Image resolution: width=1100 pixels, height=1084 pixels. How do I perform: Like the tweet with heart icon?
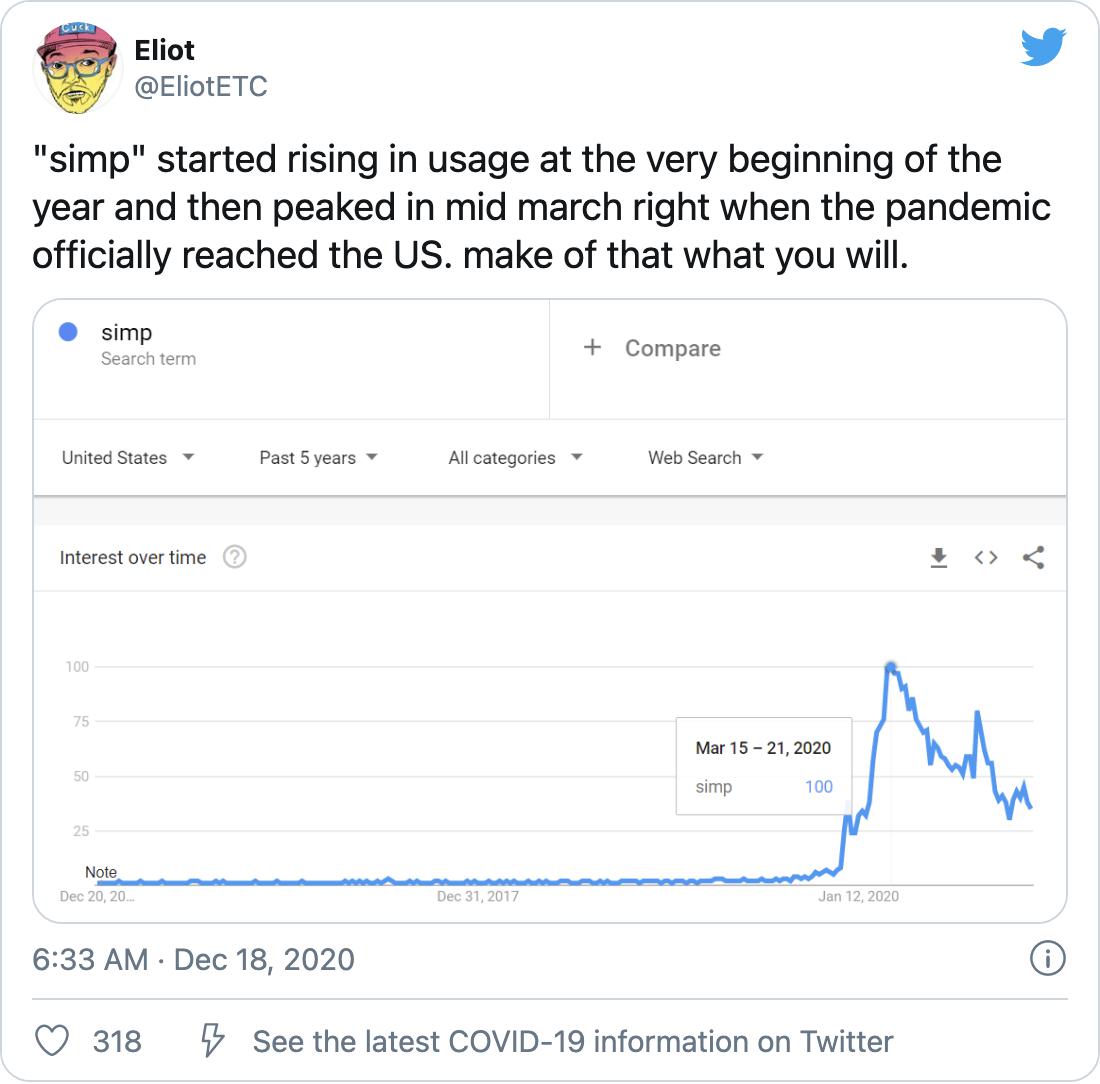tap(51, 1041)
